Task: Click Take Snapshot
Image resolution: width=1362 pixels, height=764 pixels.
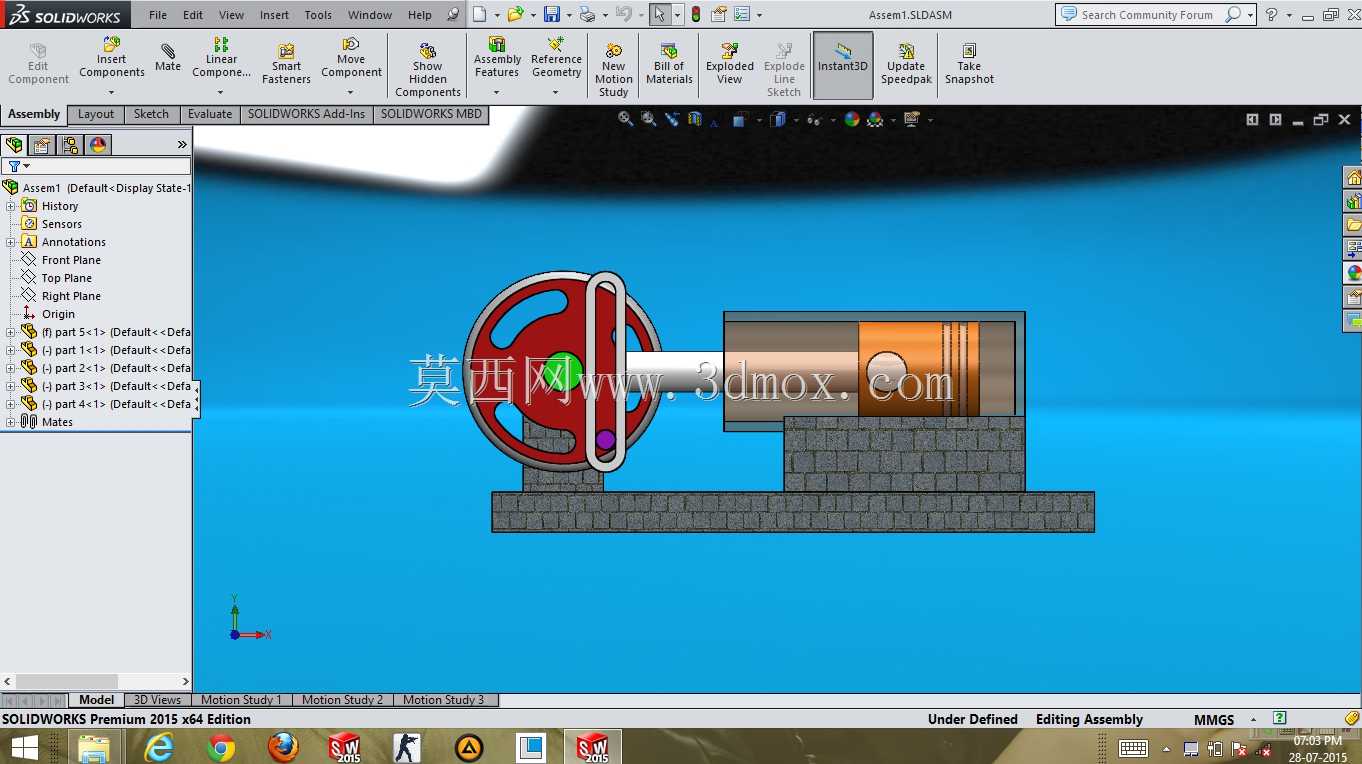Action: (x=969, y=64)
